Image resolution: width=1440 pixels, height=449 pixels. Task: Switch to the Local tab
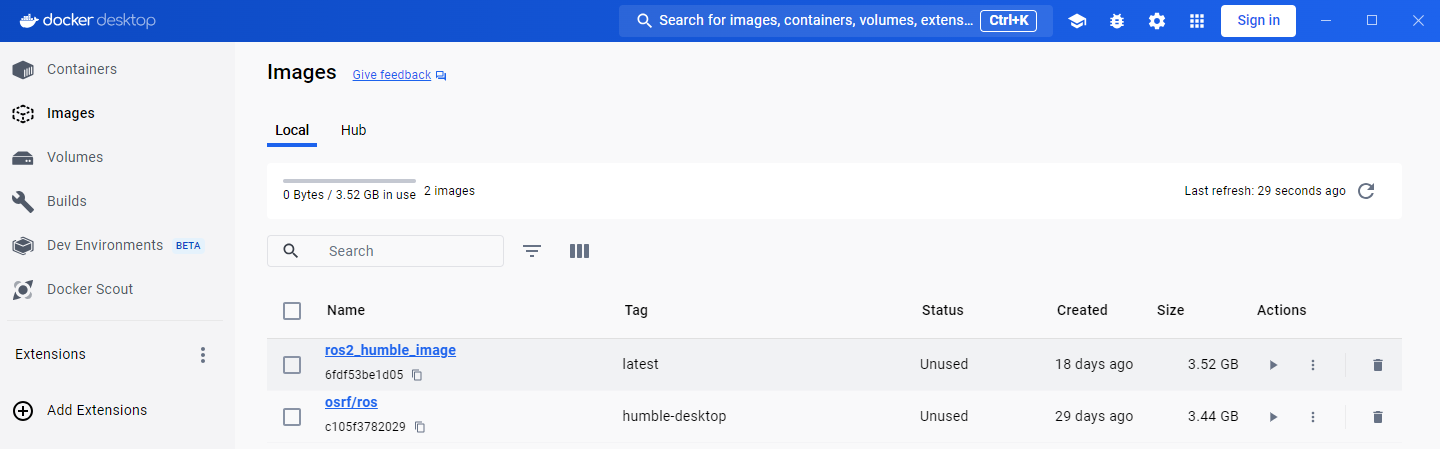[292, 130]
